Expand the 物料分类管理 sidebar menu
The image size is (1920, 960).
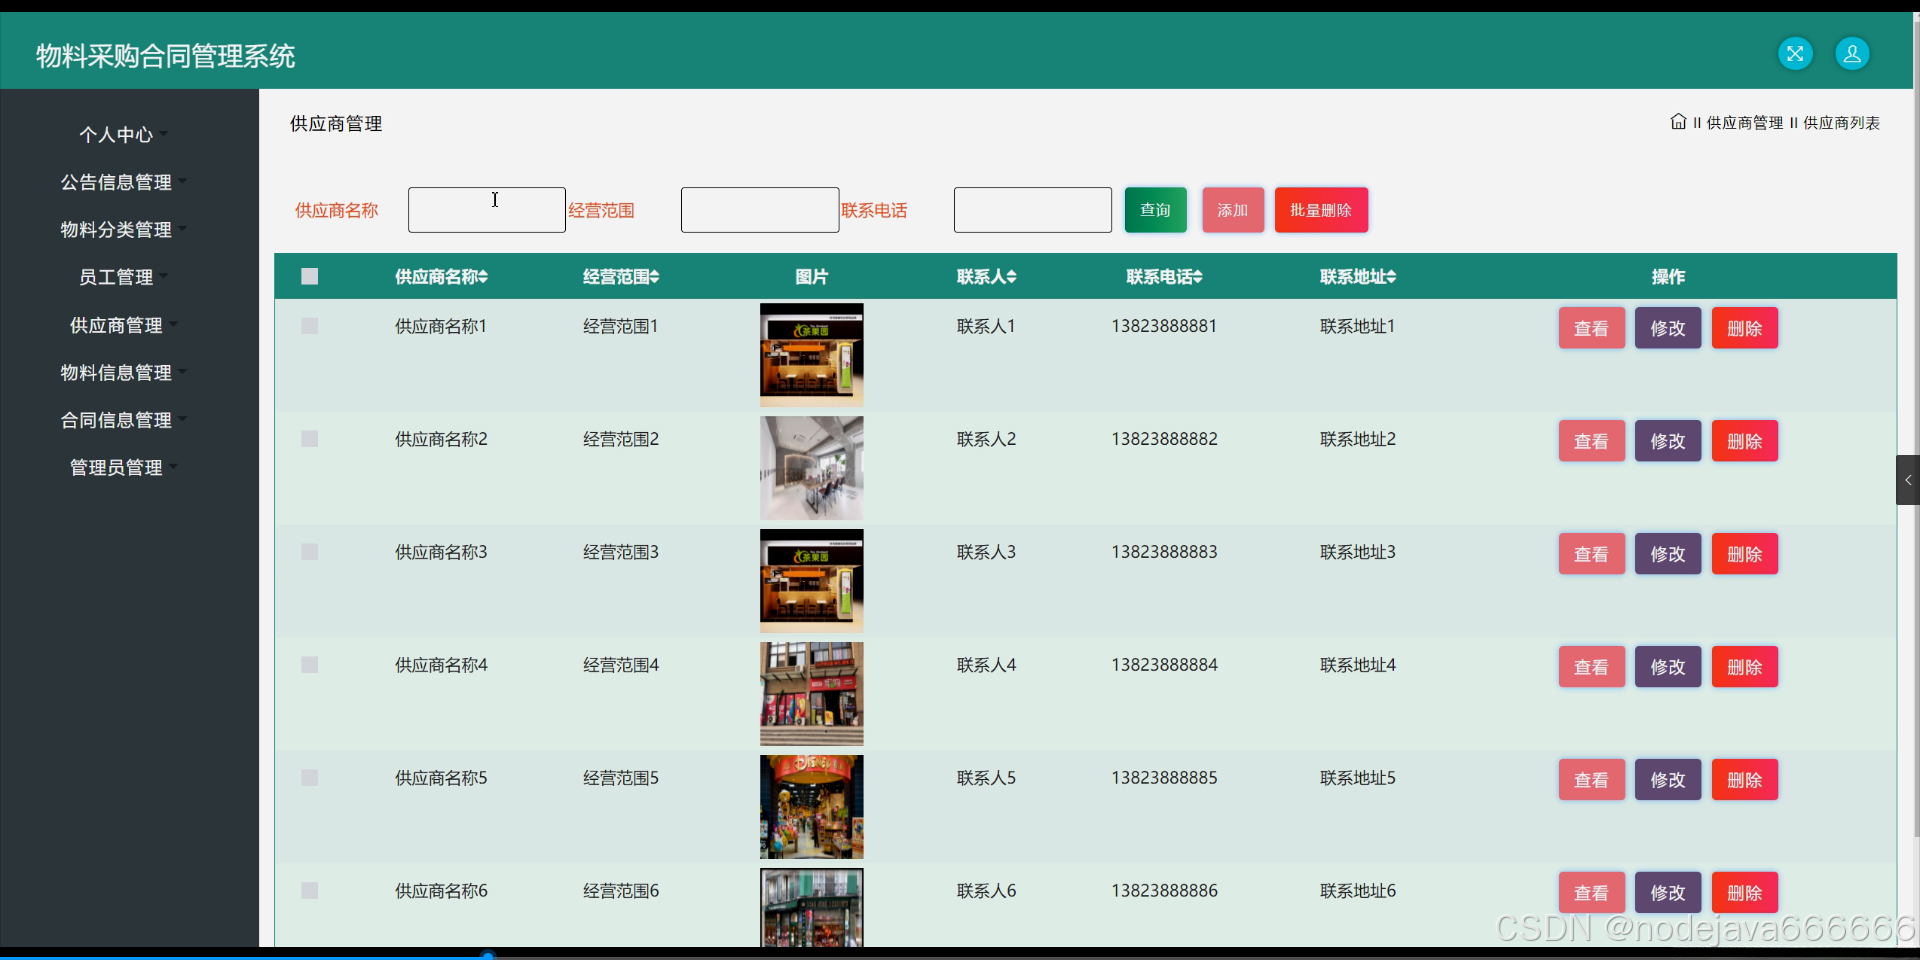tap(124, 229)
